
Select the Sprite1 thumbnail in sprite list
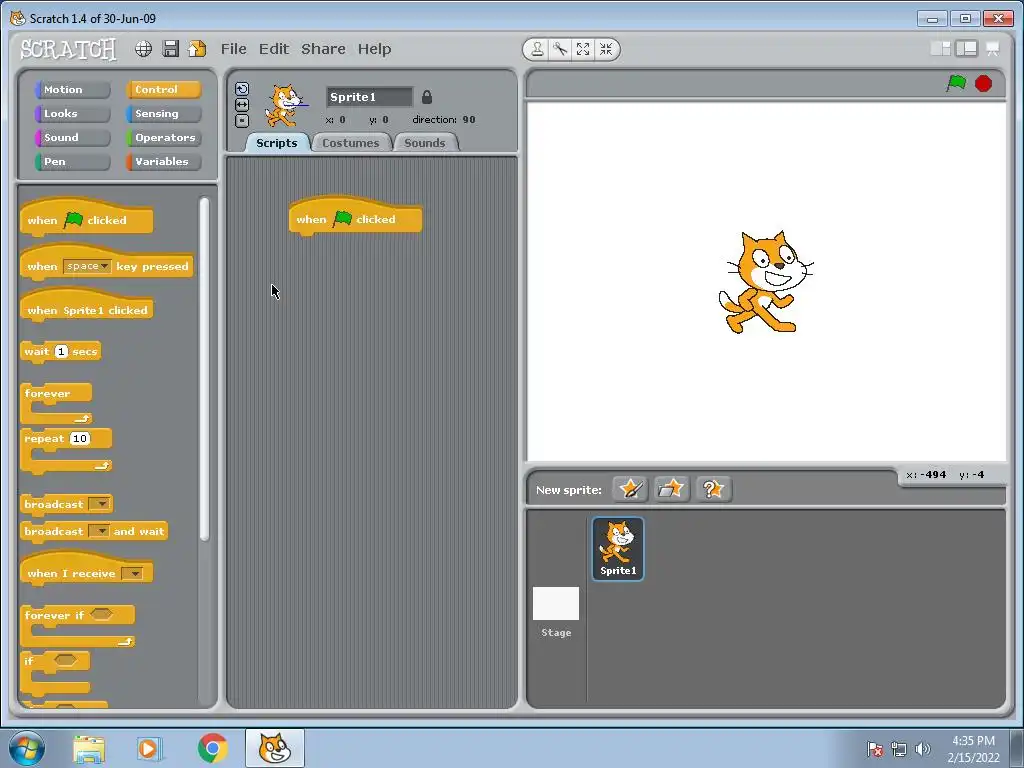[x=618, y=549]
